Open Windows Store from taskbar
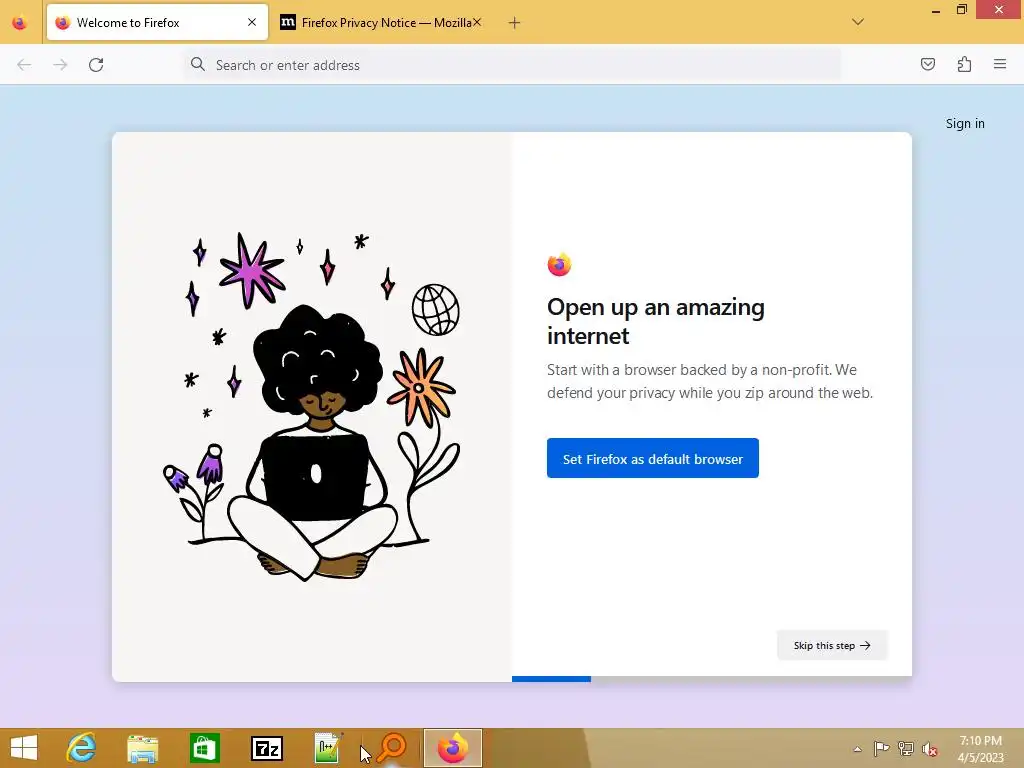 (204, 748)
